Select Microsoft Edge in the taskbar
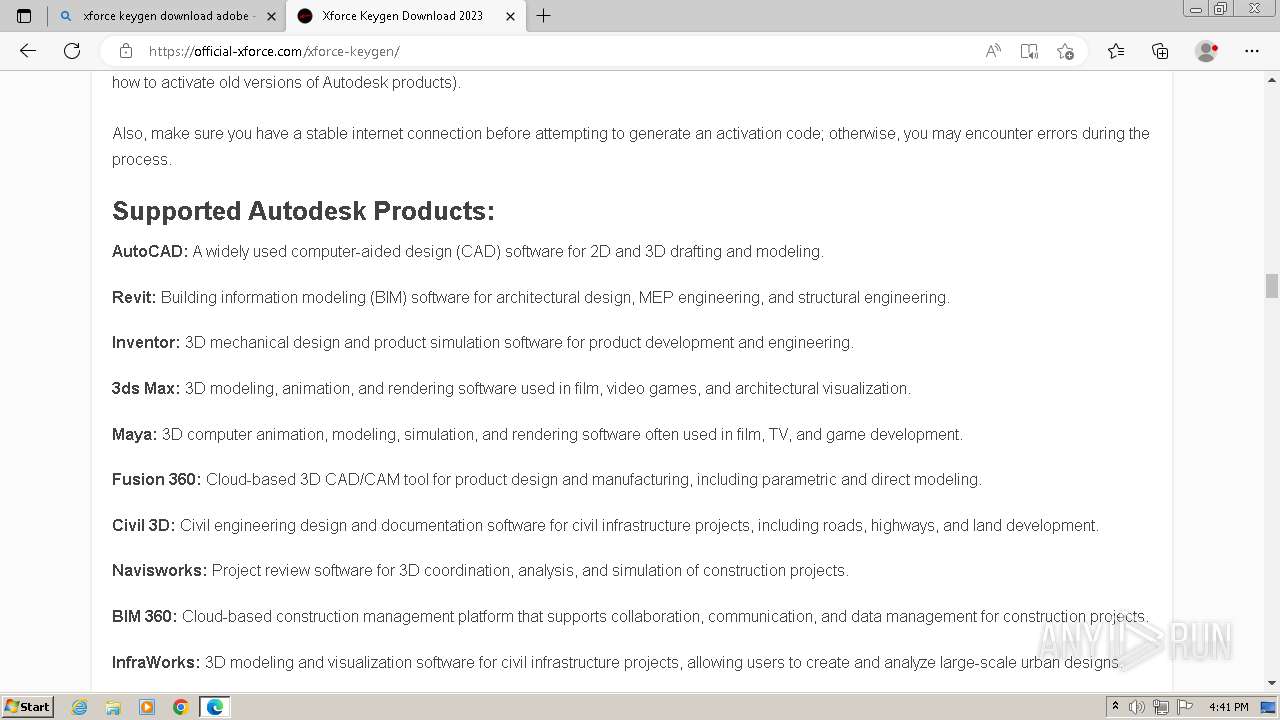 click(x=215, y=707)
